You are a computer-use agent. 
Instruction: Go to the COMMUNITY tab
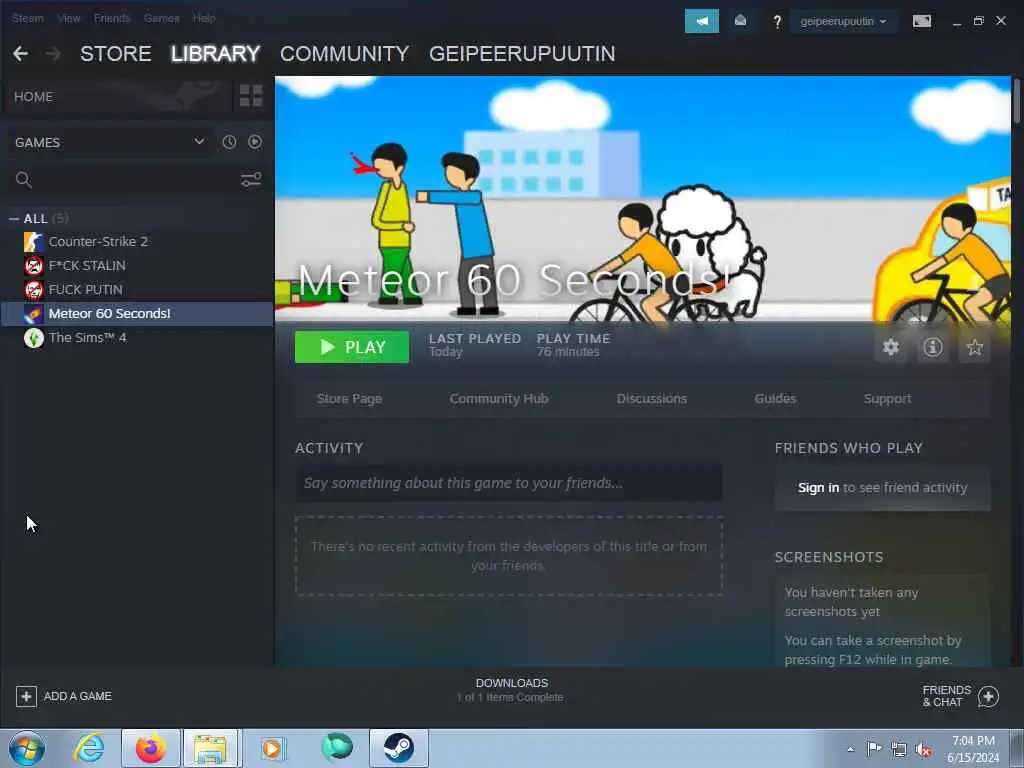coord(344,54)
